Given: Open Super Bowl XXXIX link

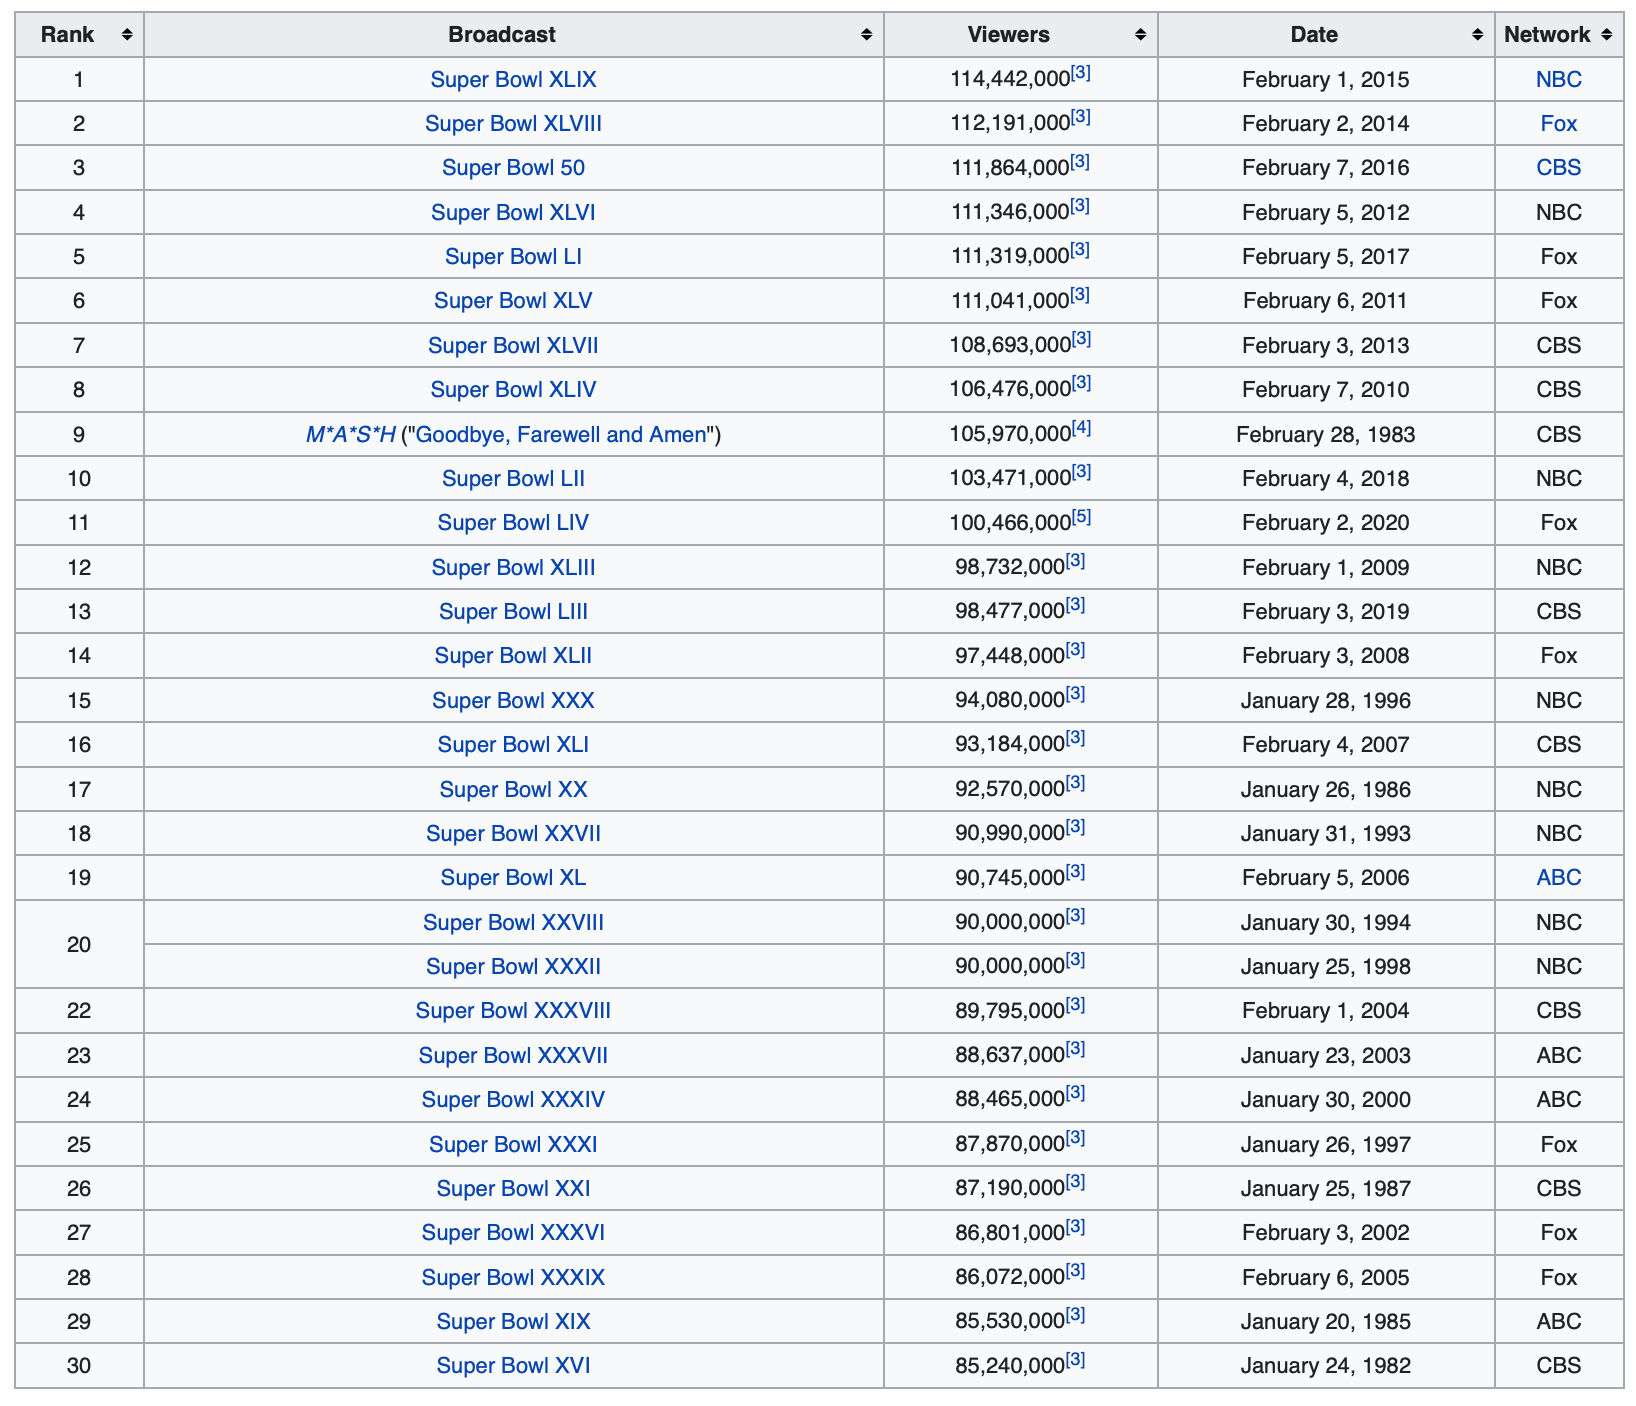Looking at the screenshot, I should pos(513,1278).
